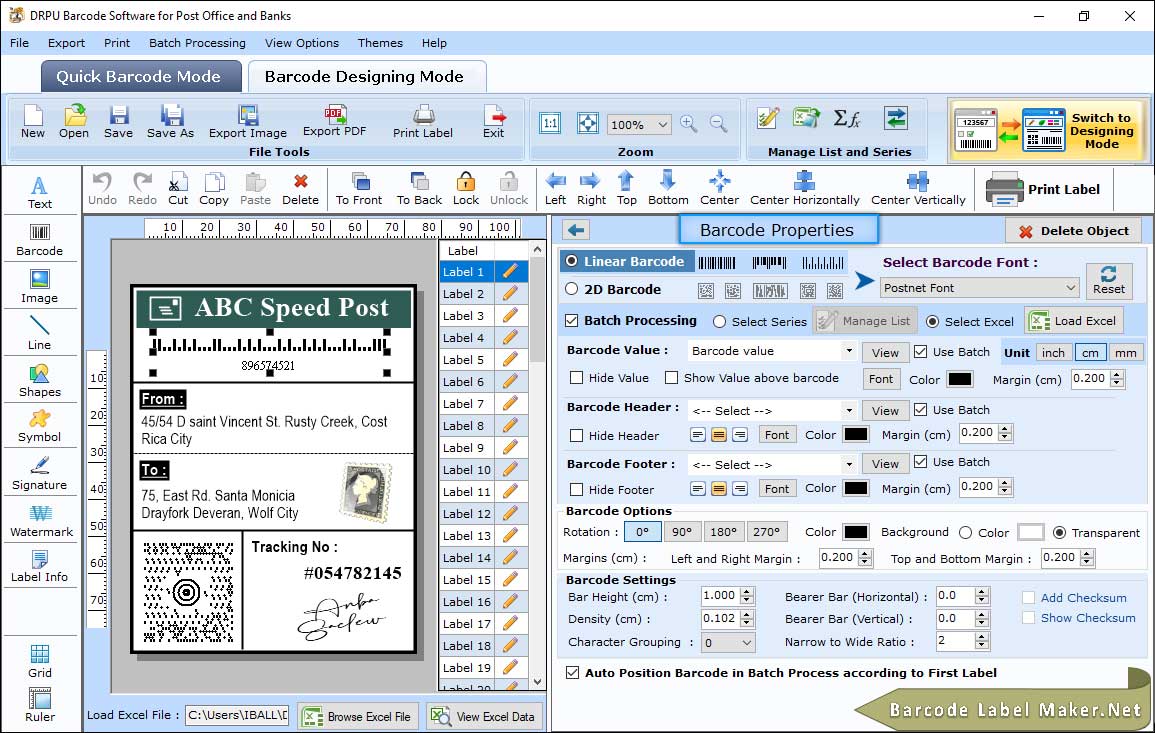Click the Delete toolbar icon
This screenshot has width=1155, height=733.
coord(301,189)
